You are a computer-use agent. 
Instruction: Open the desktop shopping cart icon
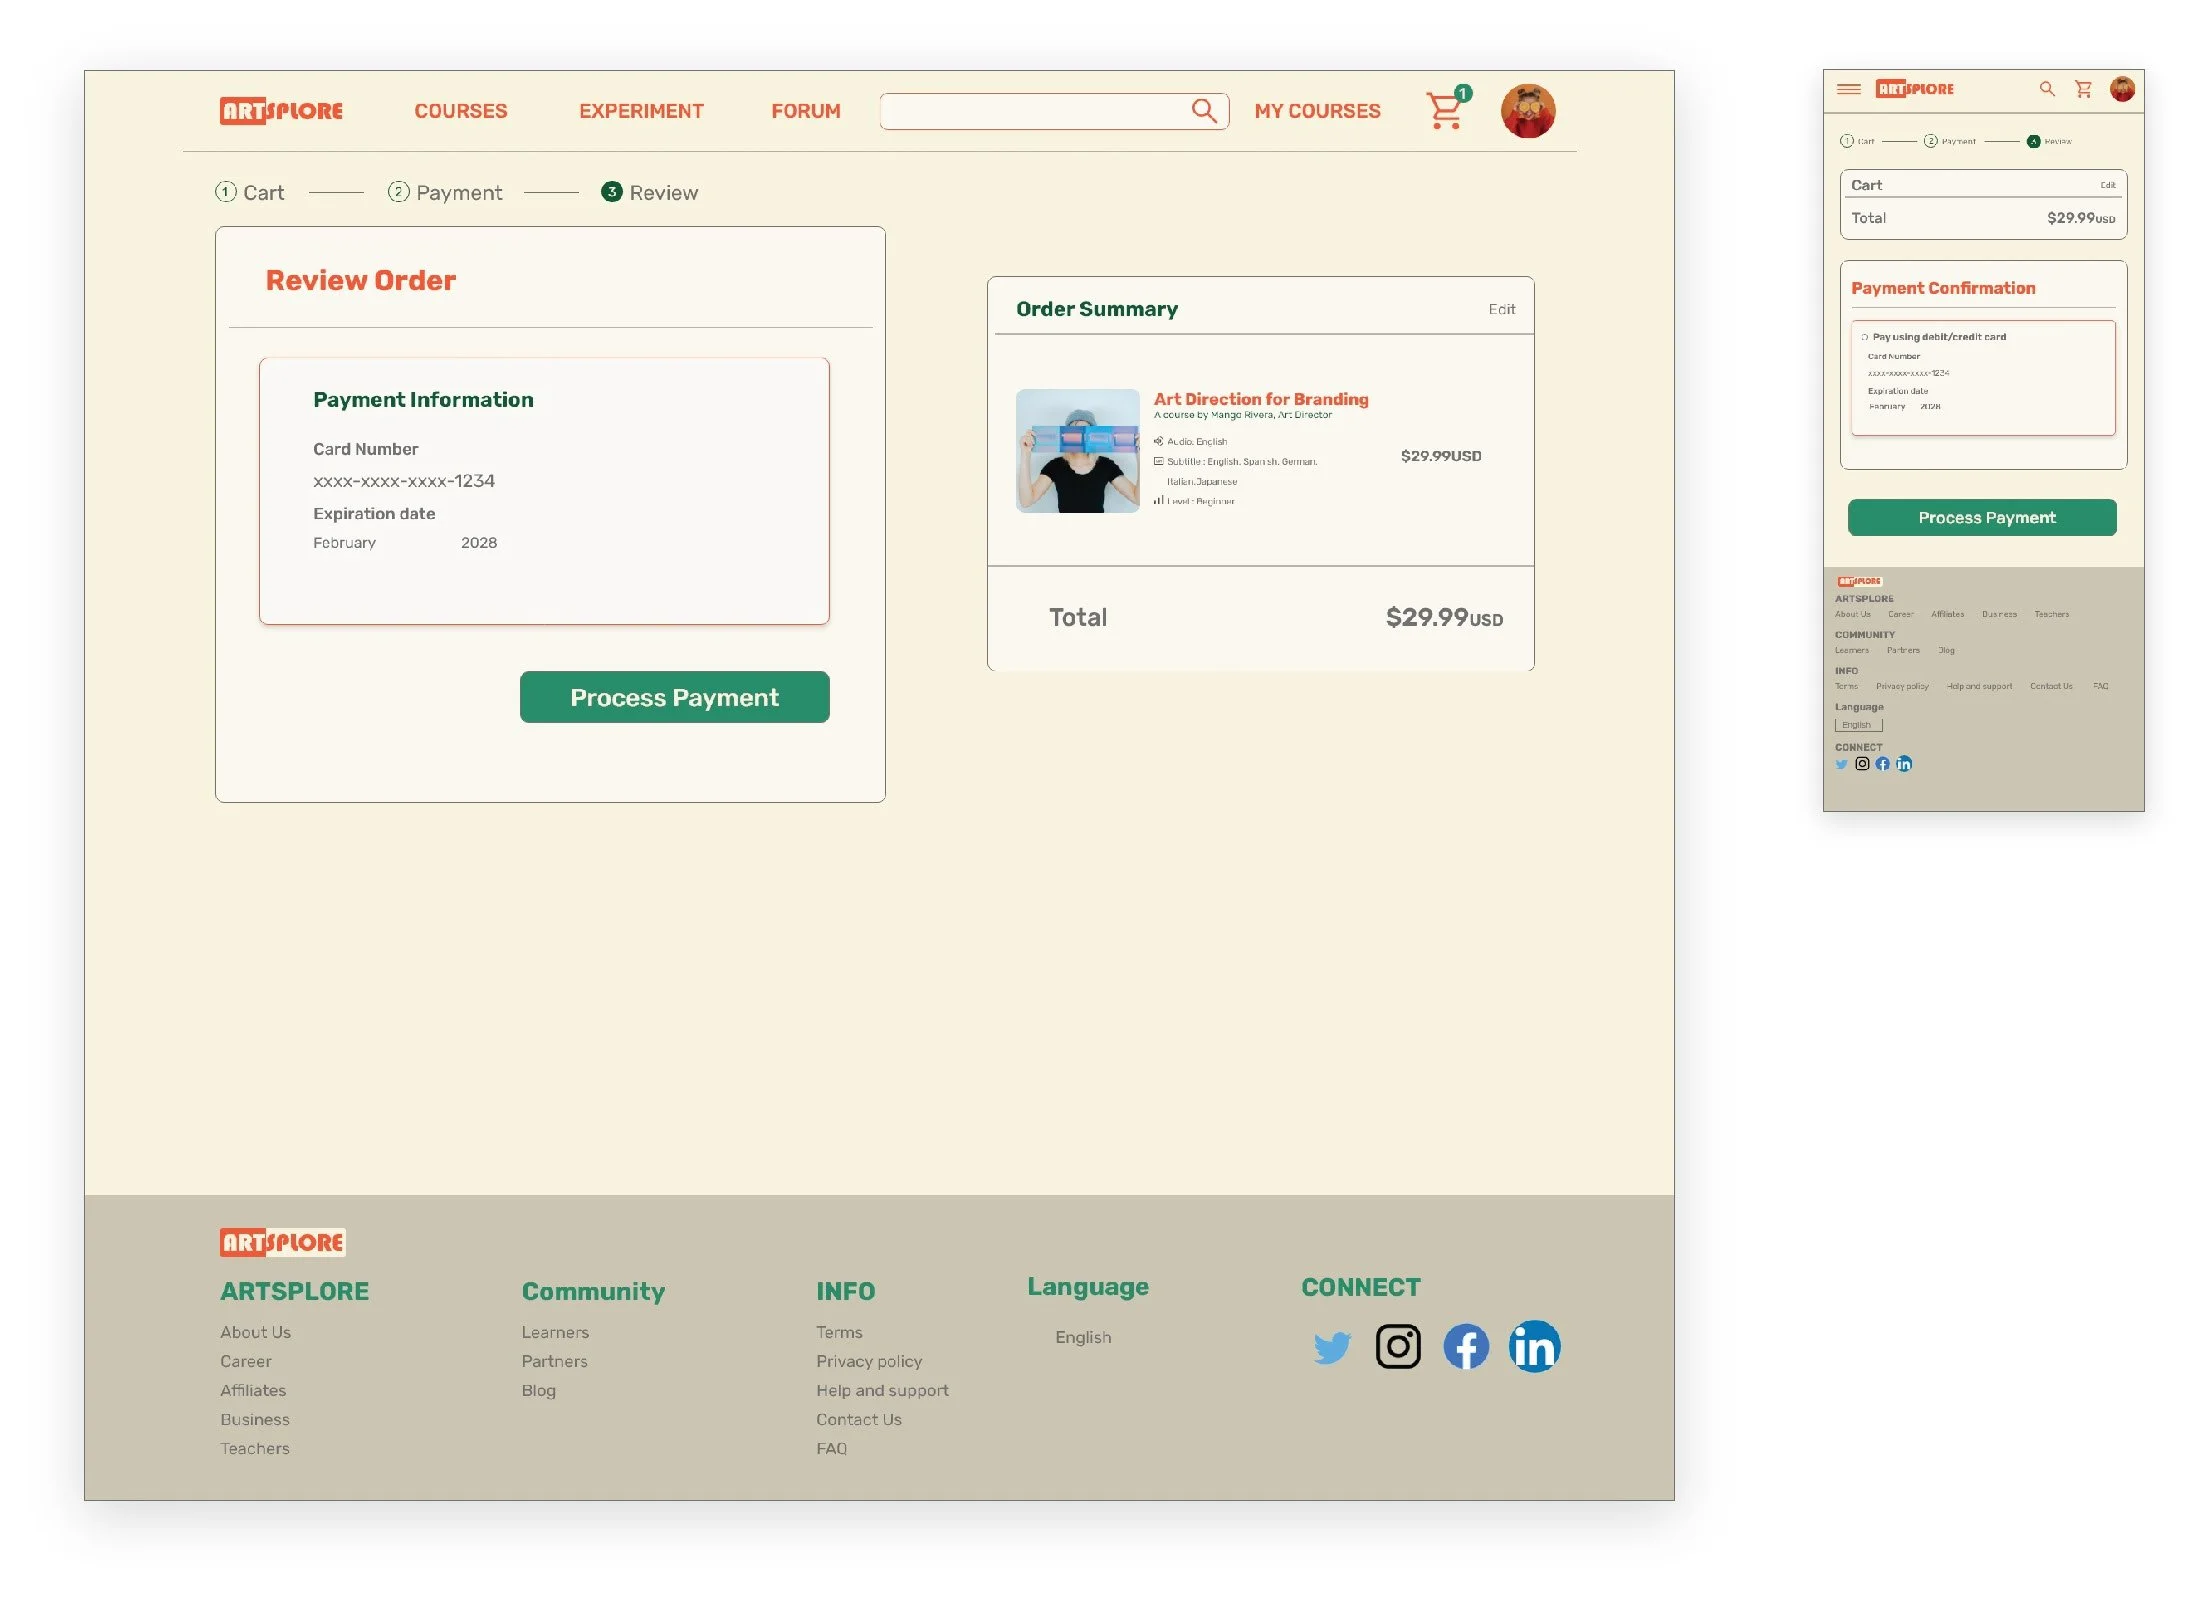[1443, 110]
